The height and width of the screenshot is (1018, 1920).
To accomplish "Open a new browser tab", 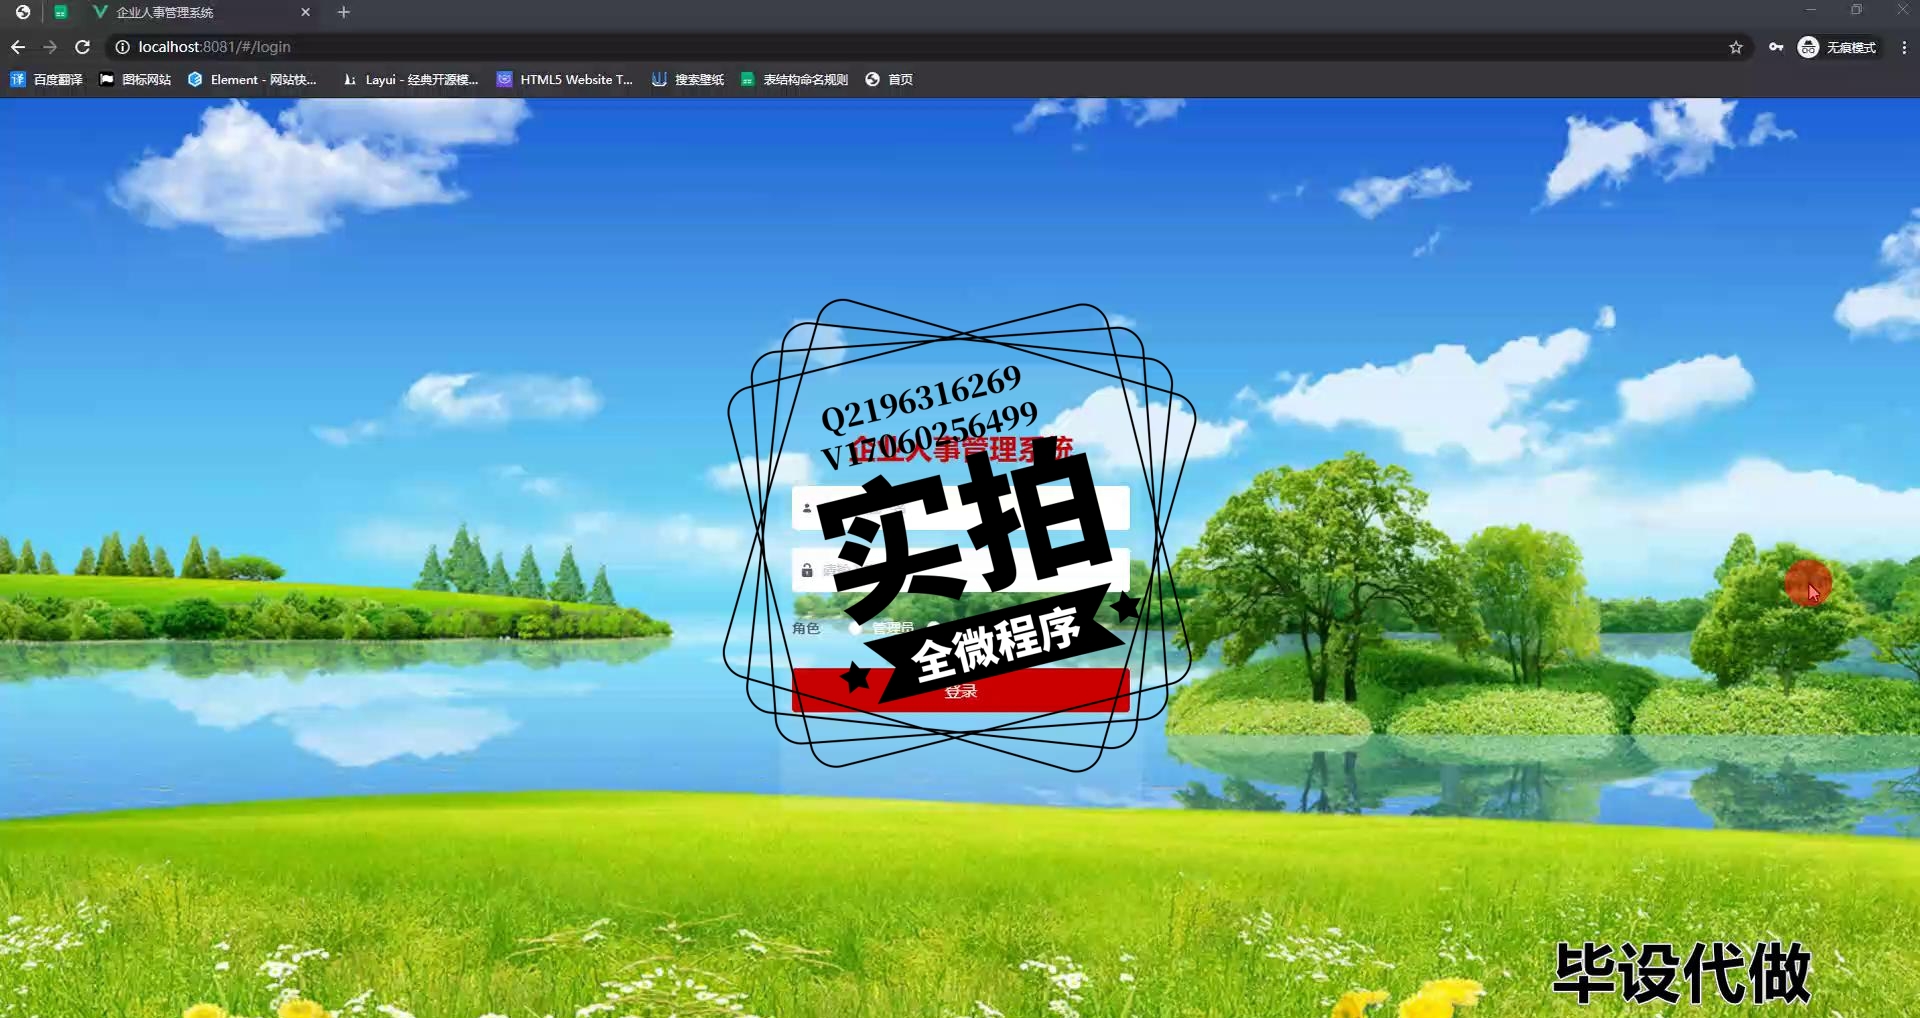I will 343,12.
